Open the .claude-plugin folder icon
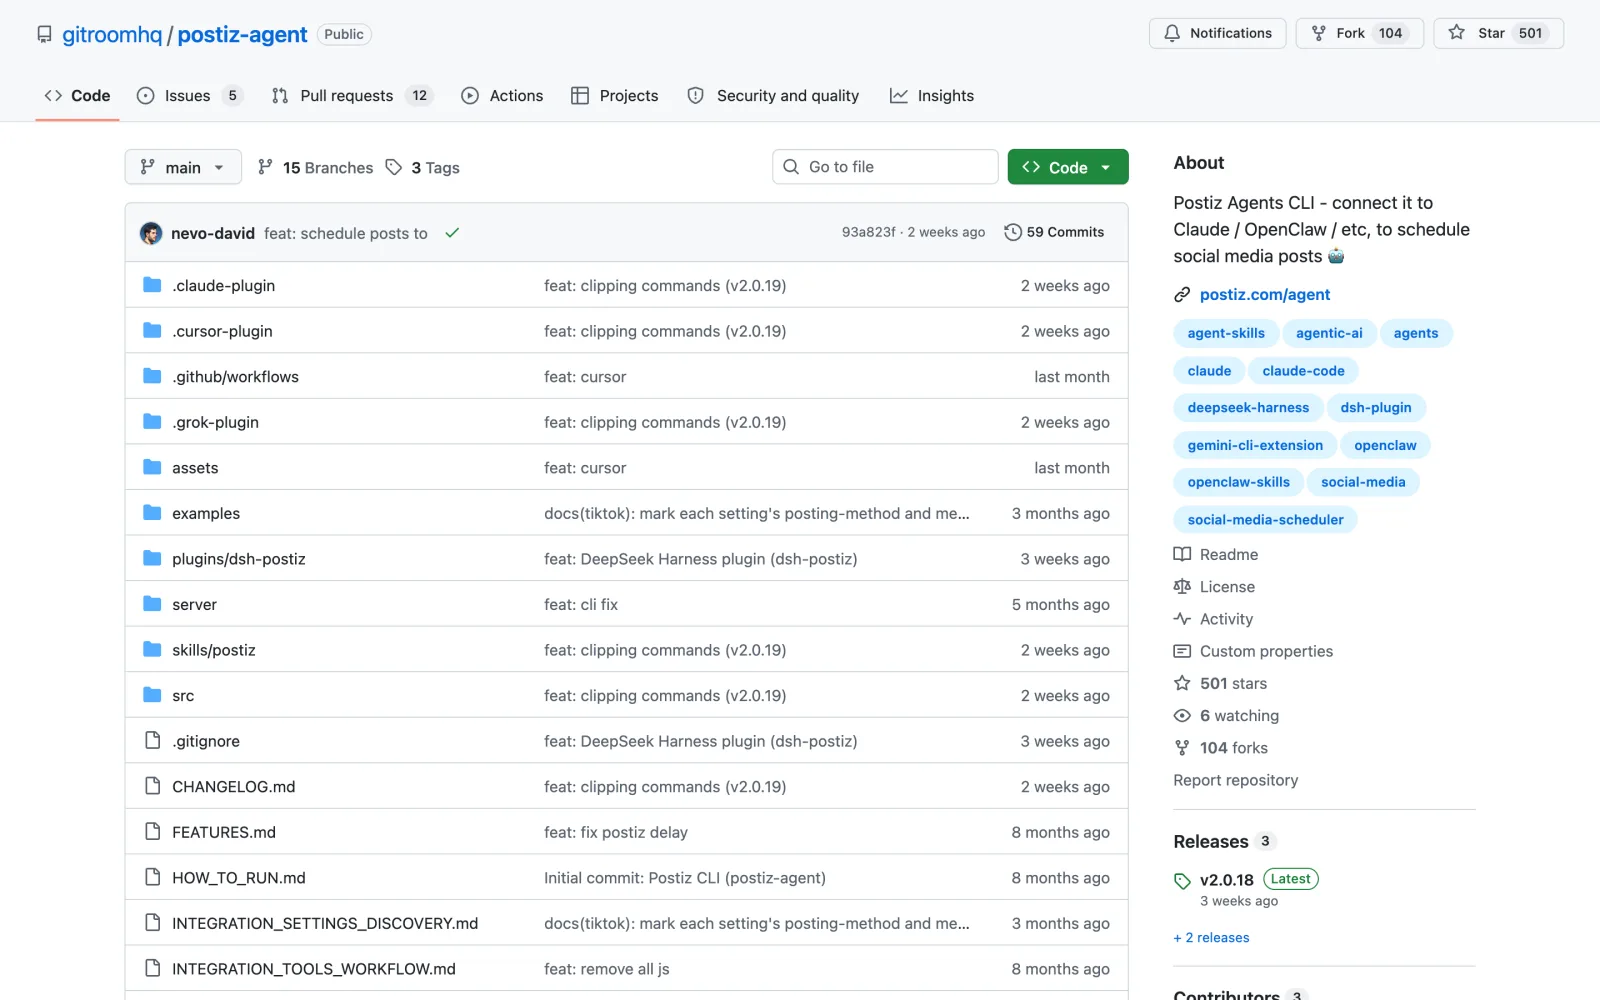The image size is (1600, 1000). 152,285
